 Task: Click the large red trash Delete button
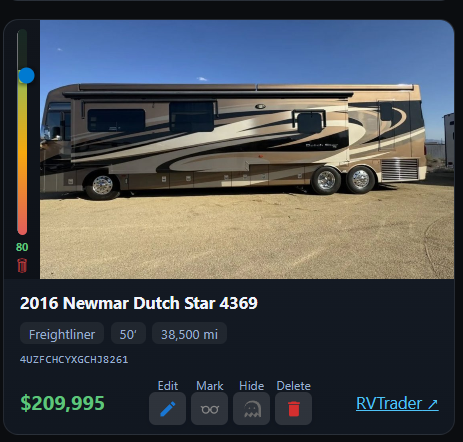click(x=293, y=408)
